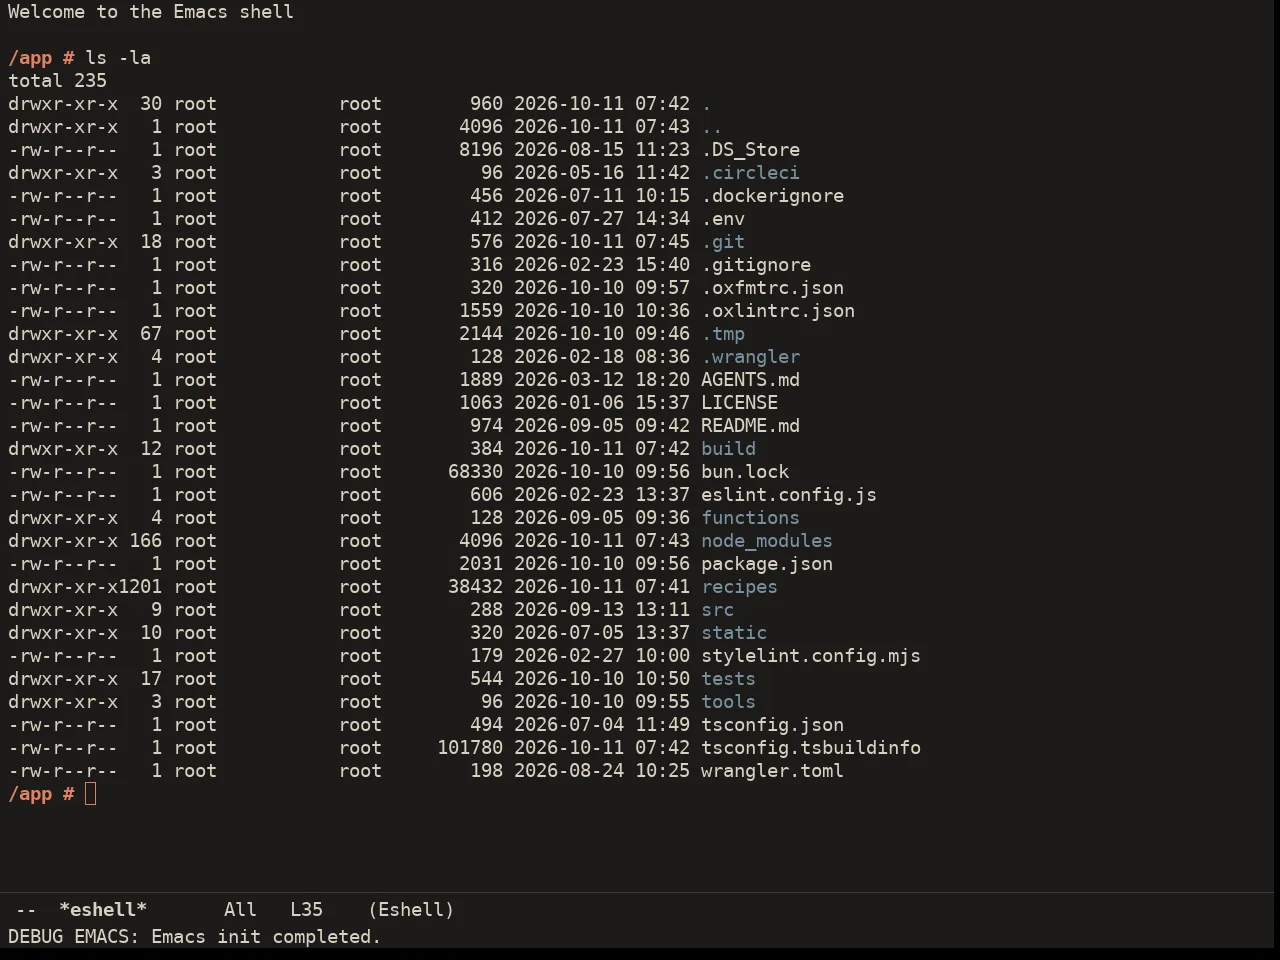Select the functions directory entry
This screenshot has height=960, width=1280.
pyautogui.click(x=750, y=518)
